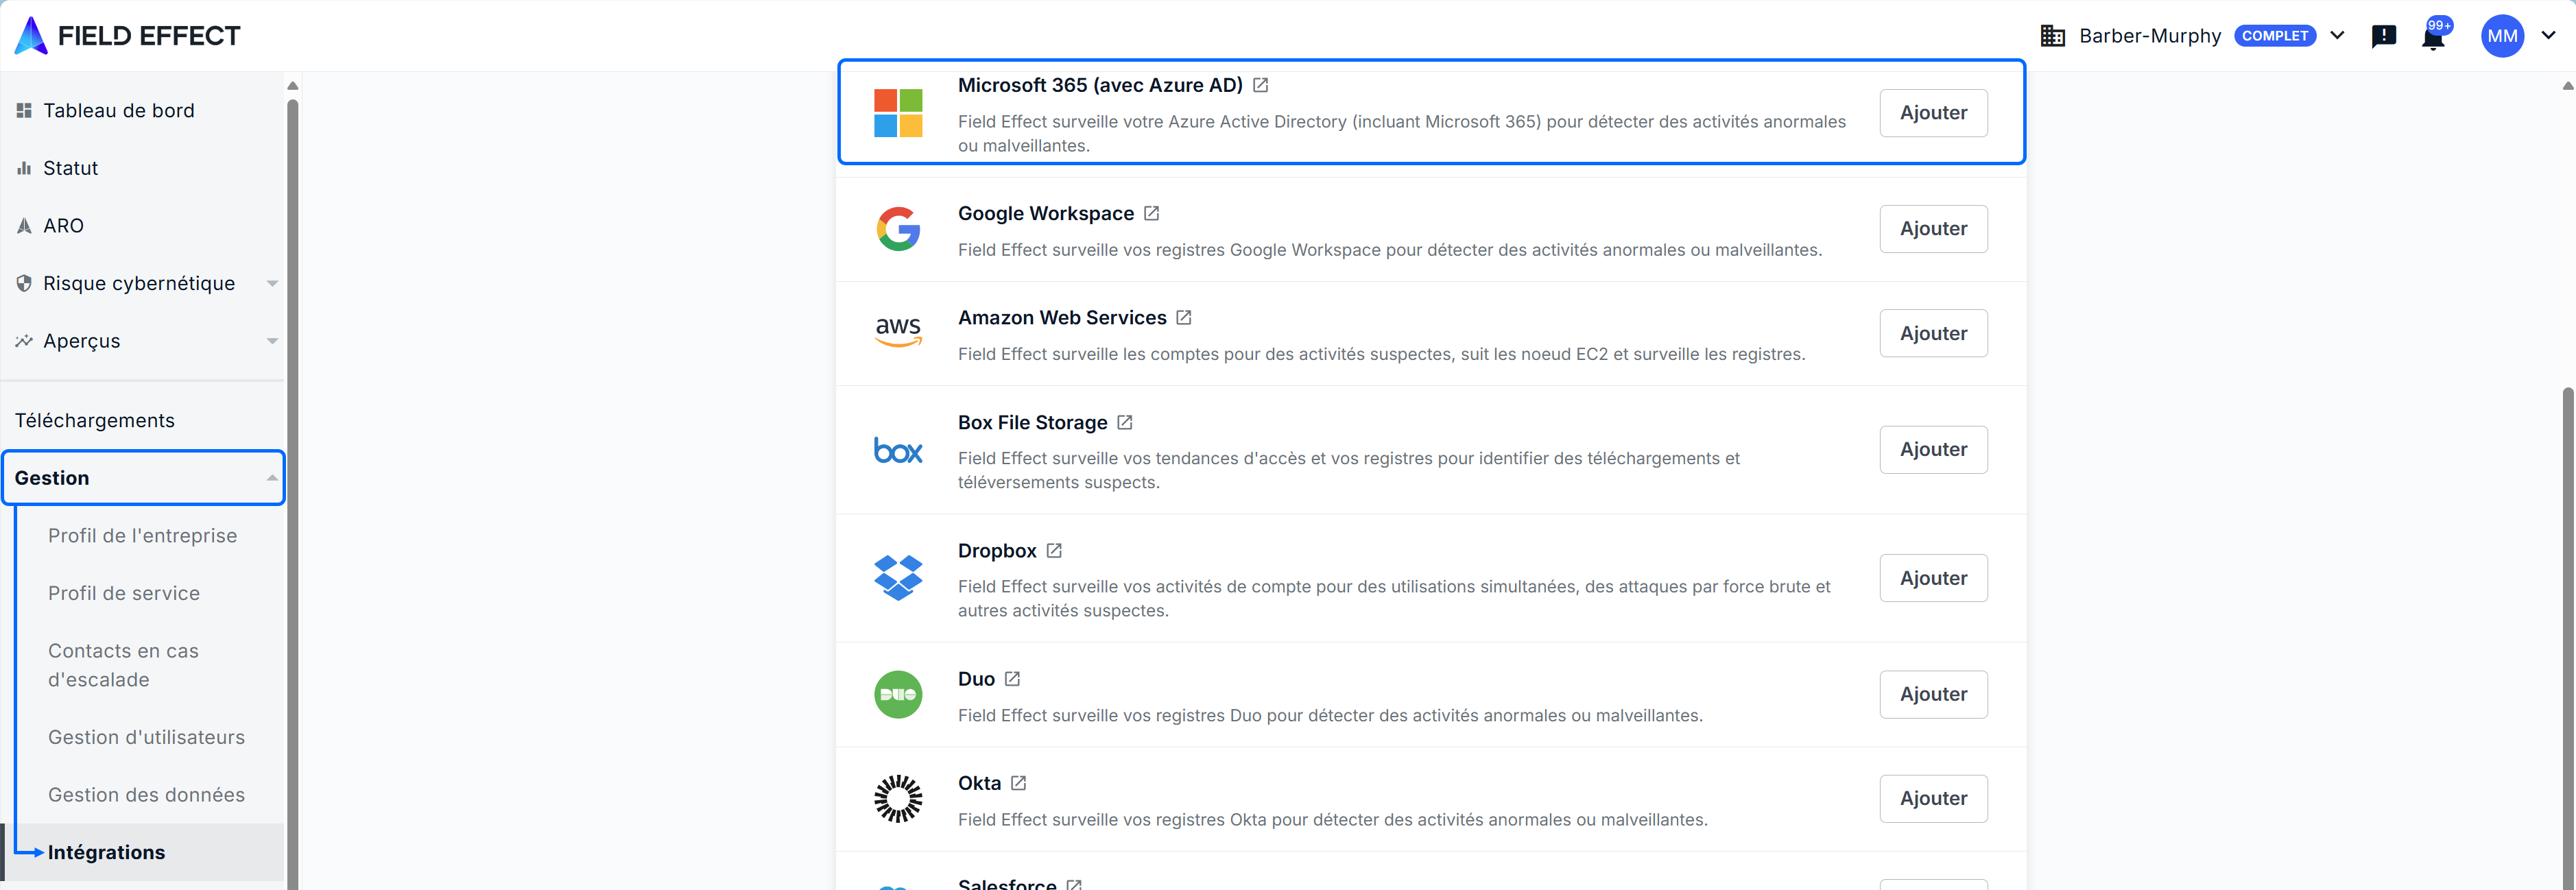Expand the Risque cybernétique menu

pyautogui.click(x=271, y=284)
